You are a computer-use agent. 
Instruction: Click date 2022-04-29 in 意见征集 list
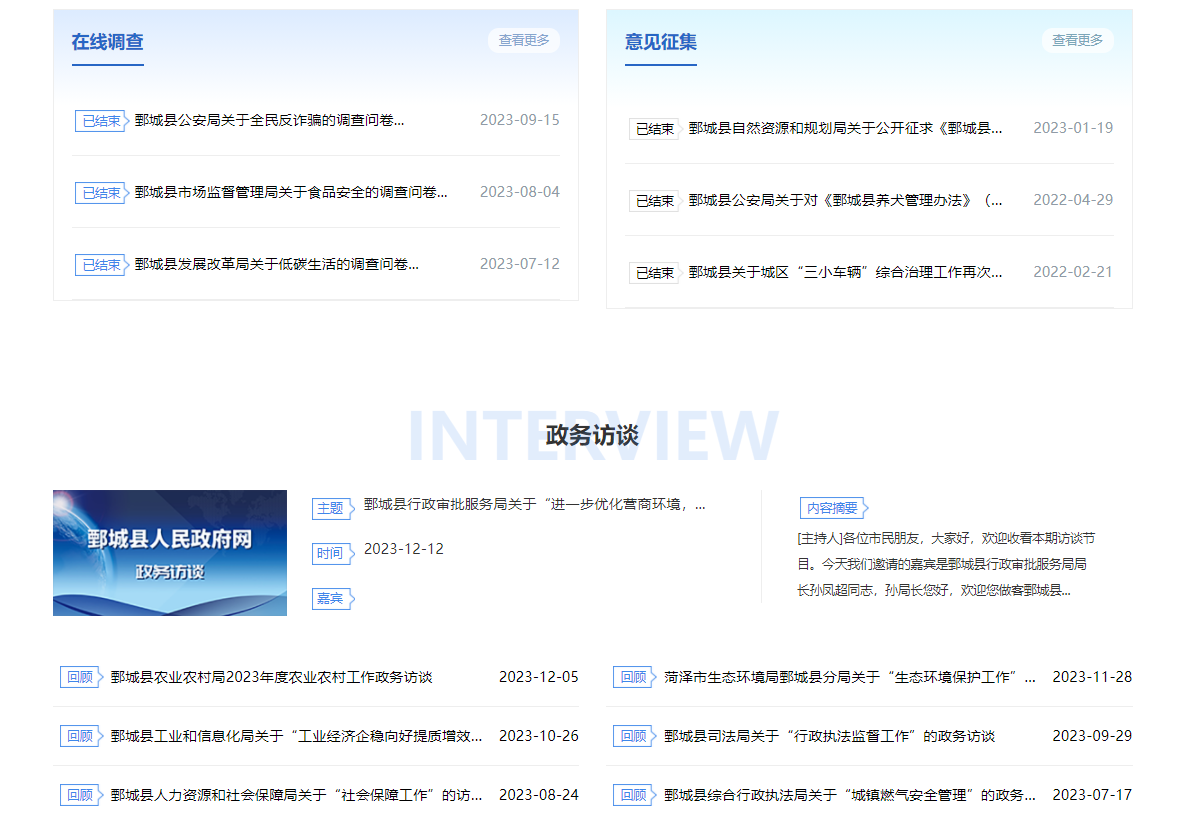tap(1073, 200)
